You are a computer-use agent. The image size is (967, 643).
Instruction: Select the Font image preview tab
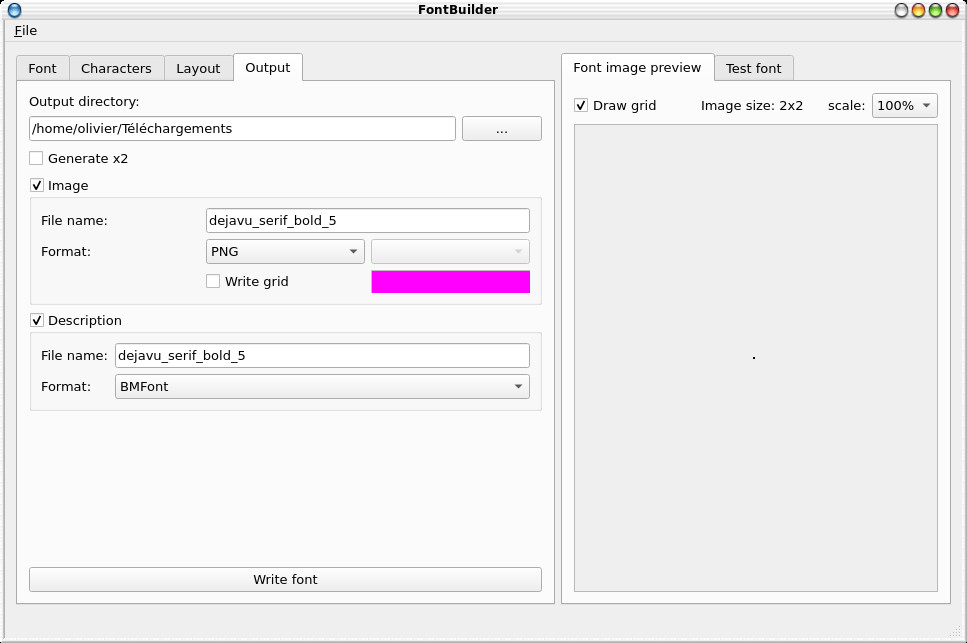637,67
